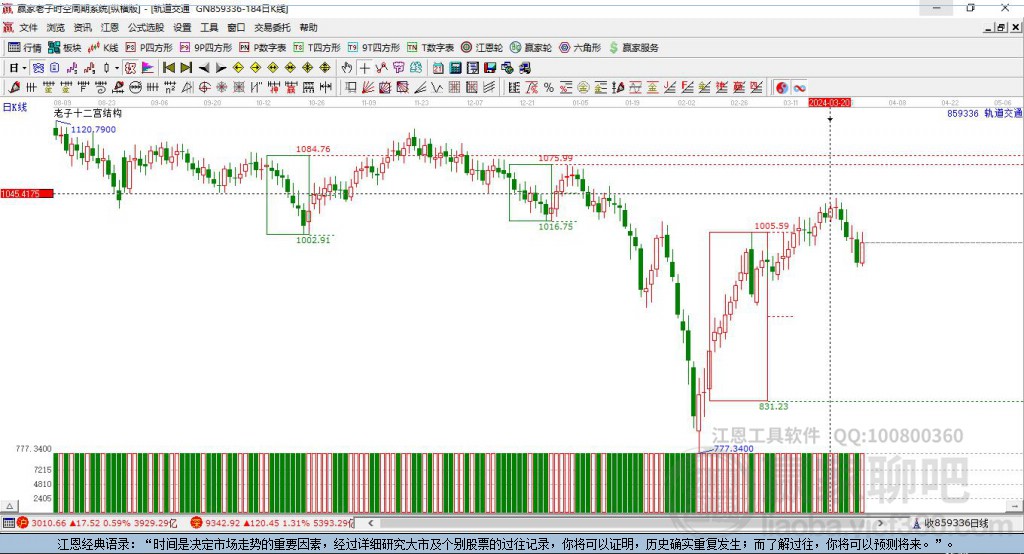Click the 1002.91 low label
This screenshot has height=554, width=1024.
(313, 240)
